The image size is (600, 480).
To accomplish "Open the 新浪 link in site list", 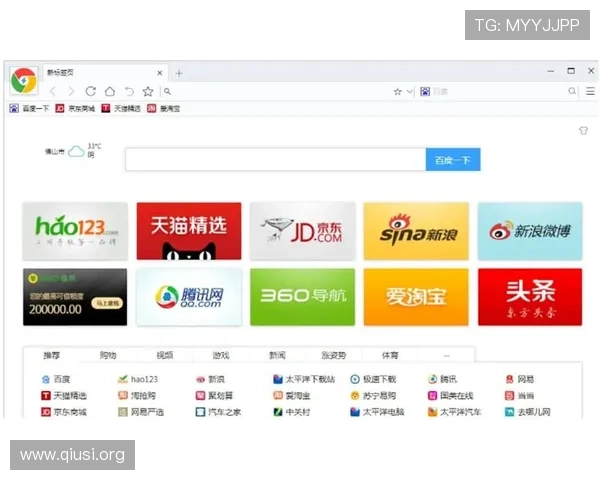I will click(x=210, y=379).
